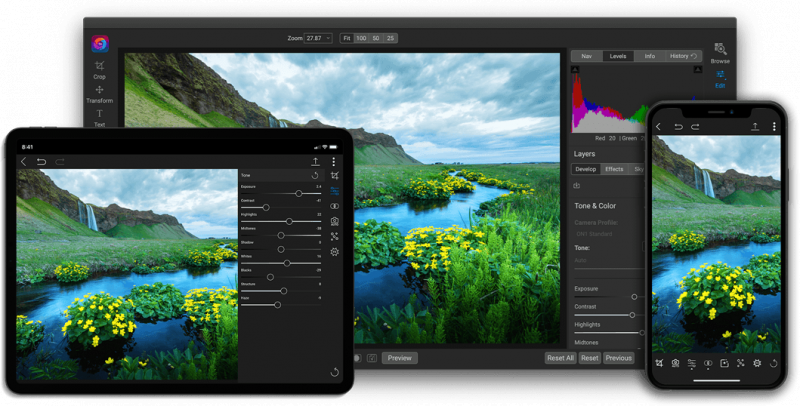This screenshot has height=406, width=800.
Task: Select the camera icon in the tablet sidebar
Action: click(x=335, y=221)
